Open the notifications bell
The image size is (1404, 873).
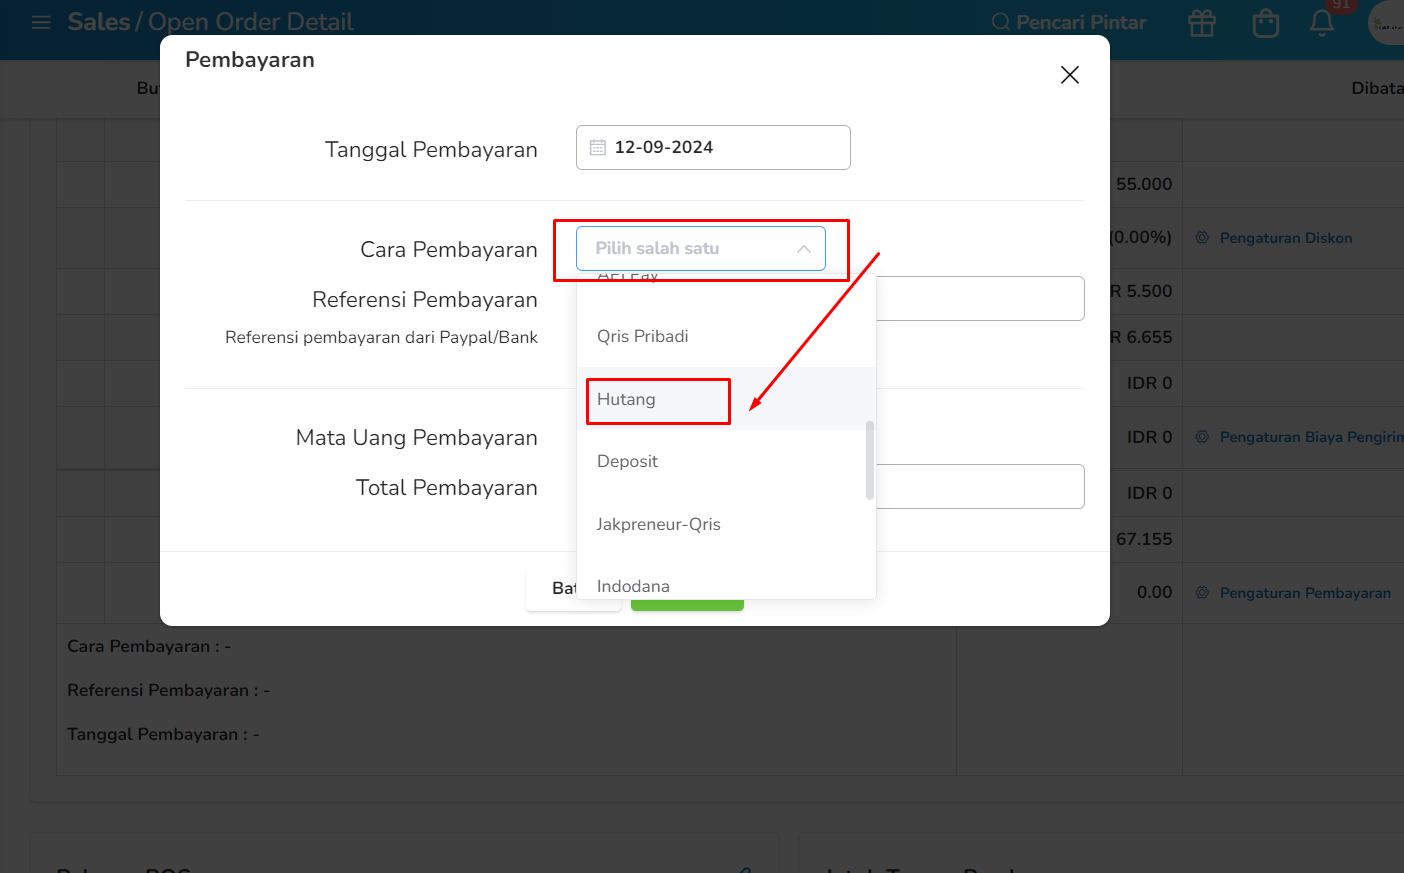click(x=1322, y=22)
